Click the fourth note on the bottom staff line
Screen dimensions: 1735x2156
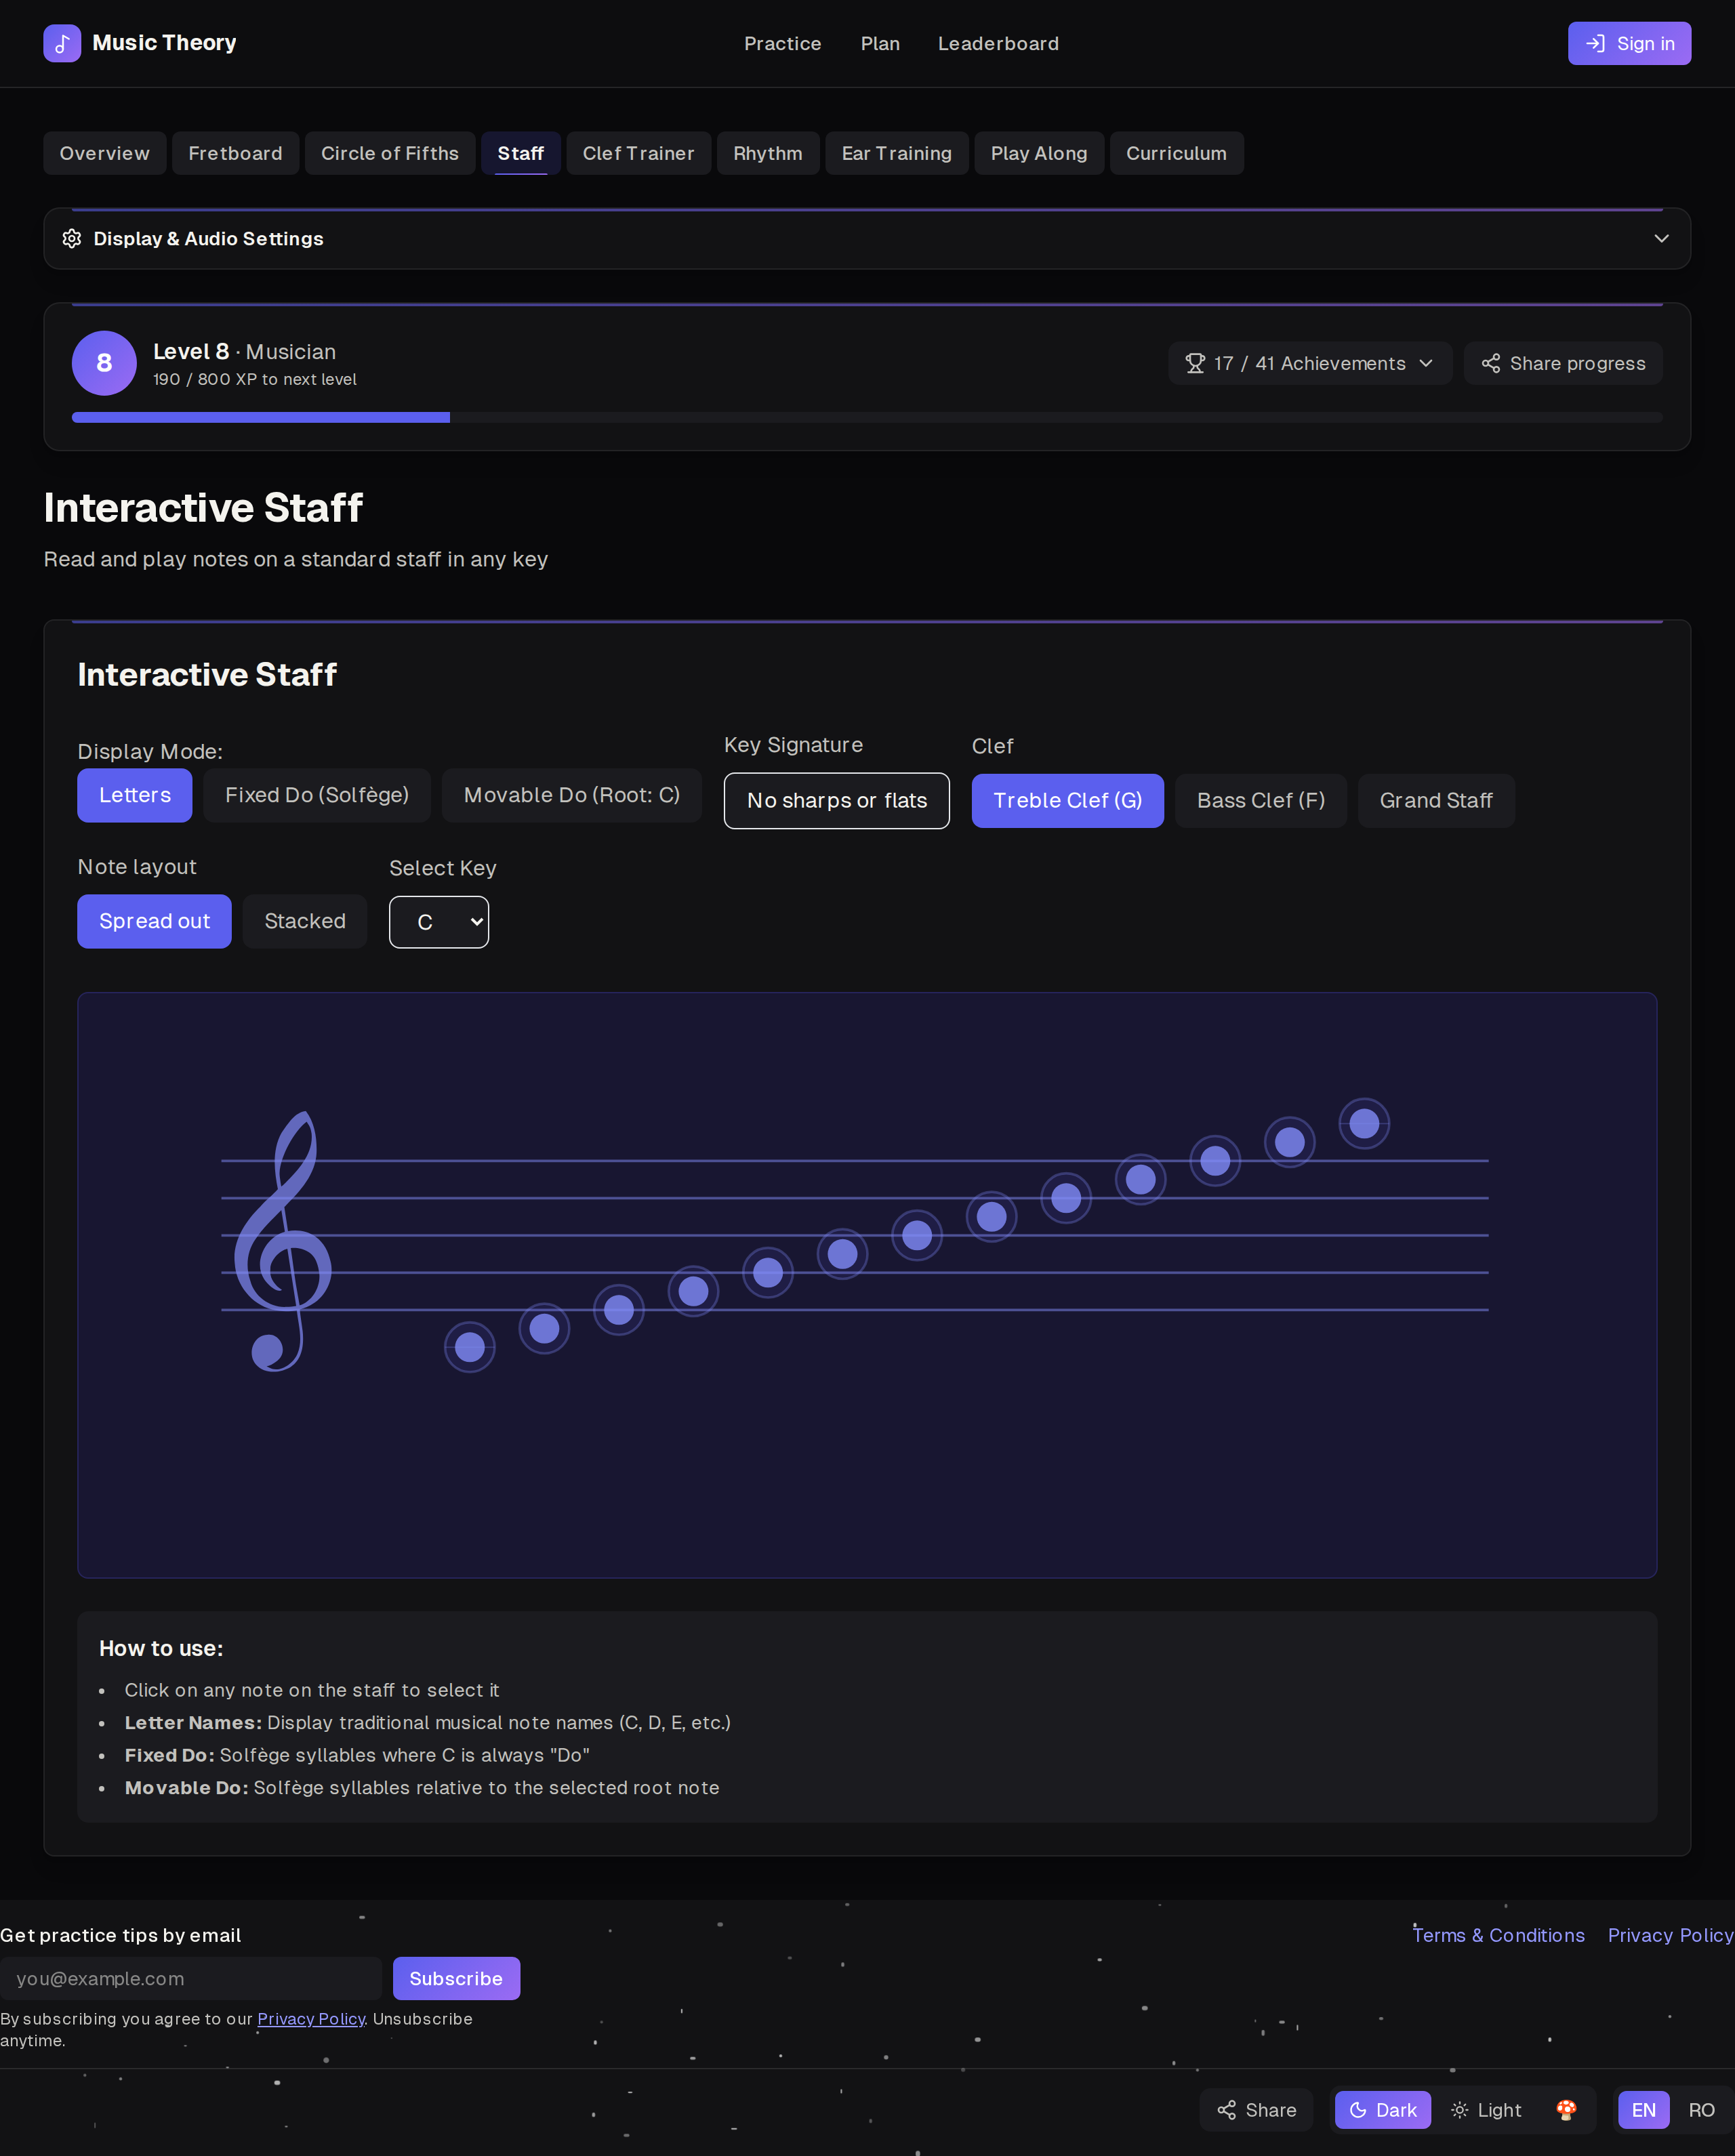693,1291
